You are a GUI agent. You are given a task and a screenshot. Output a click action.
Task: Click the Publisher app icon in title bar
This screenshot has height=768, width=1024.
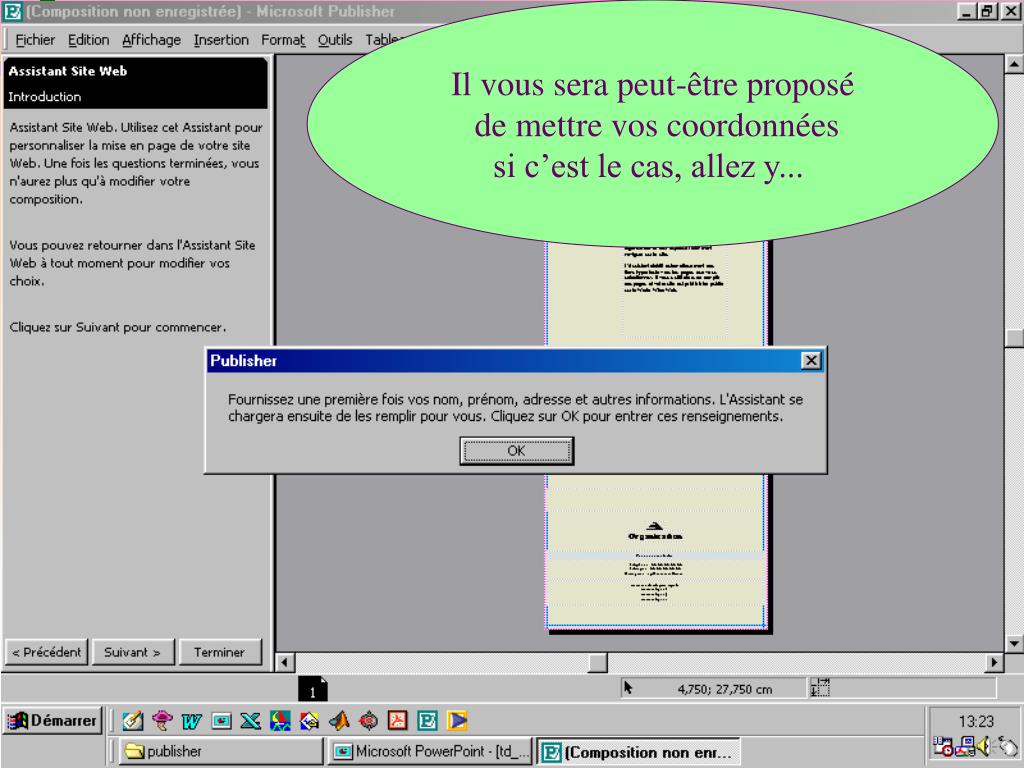tap(12, 11)
